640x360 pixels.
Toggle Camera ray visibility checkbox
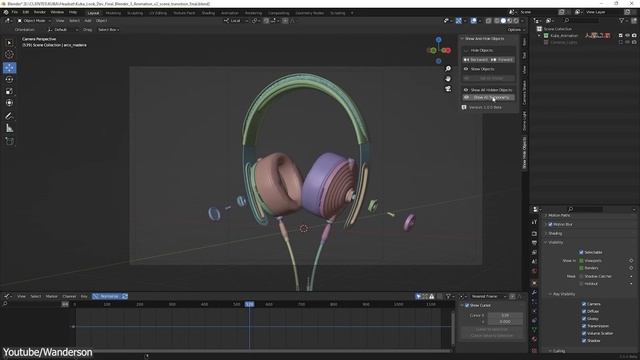[x=584, y=304]
